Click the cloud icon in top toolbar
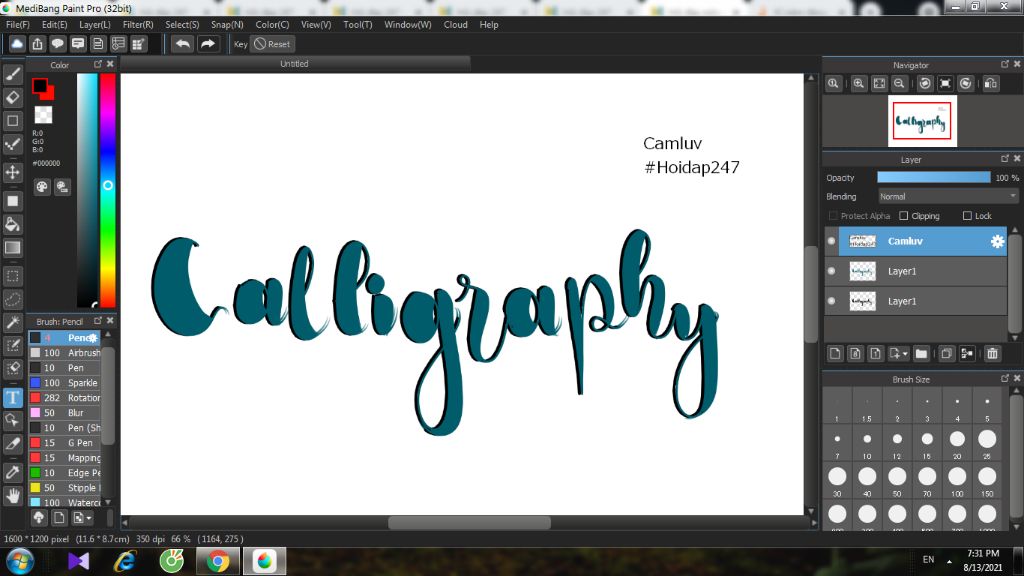 click(x=17, y=44)
